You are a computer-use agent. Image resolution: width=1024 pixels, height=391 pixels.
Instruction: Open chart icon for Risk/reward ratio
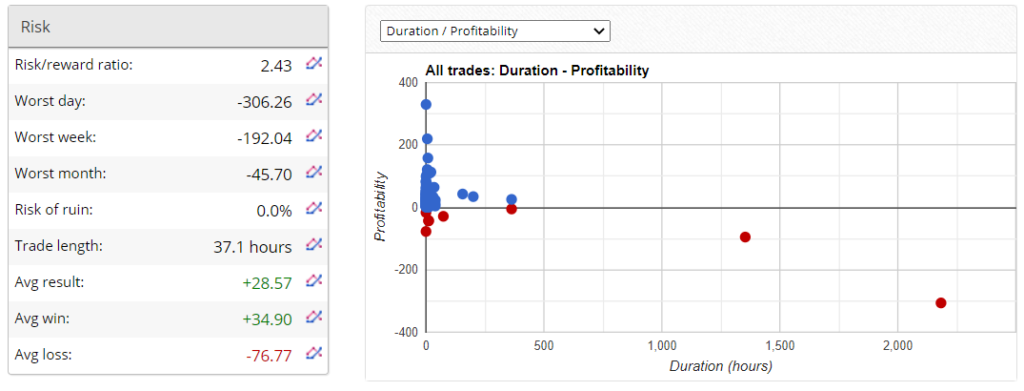tap(314, 64)
